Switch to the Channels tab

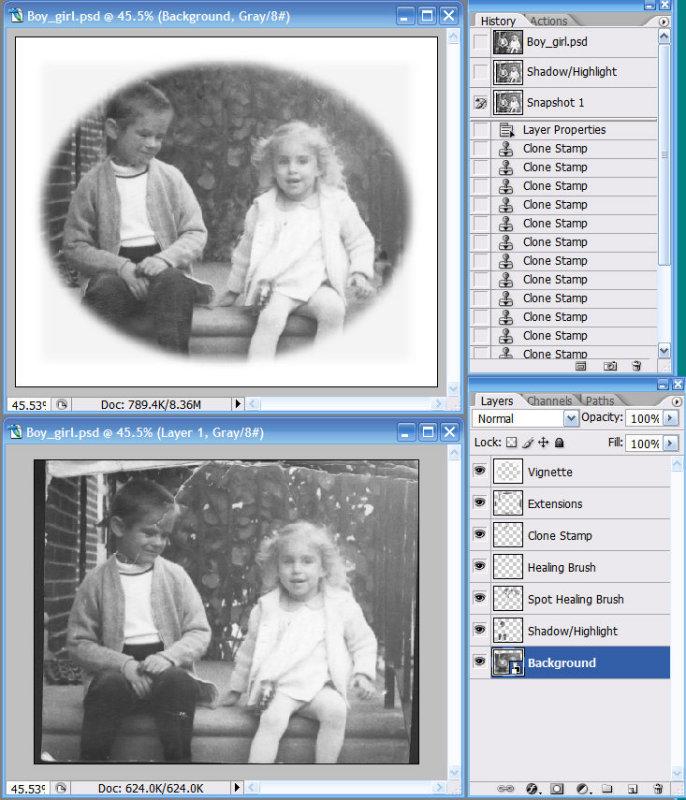pyautogui.click(x=550, y=401)
